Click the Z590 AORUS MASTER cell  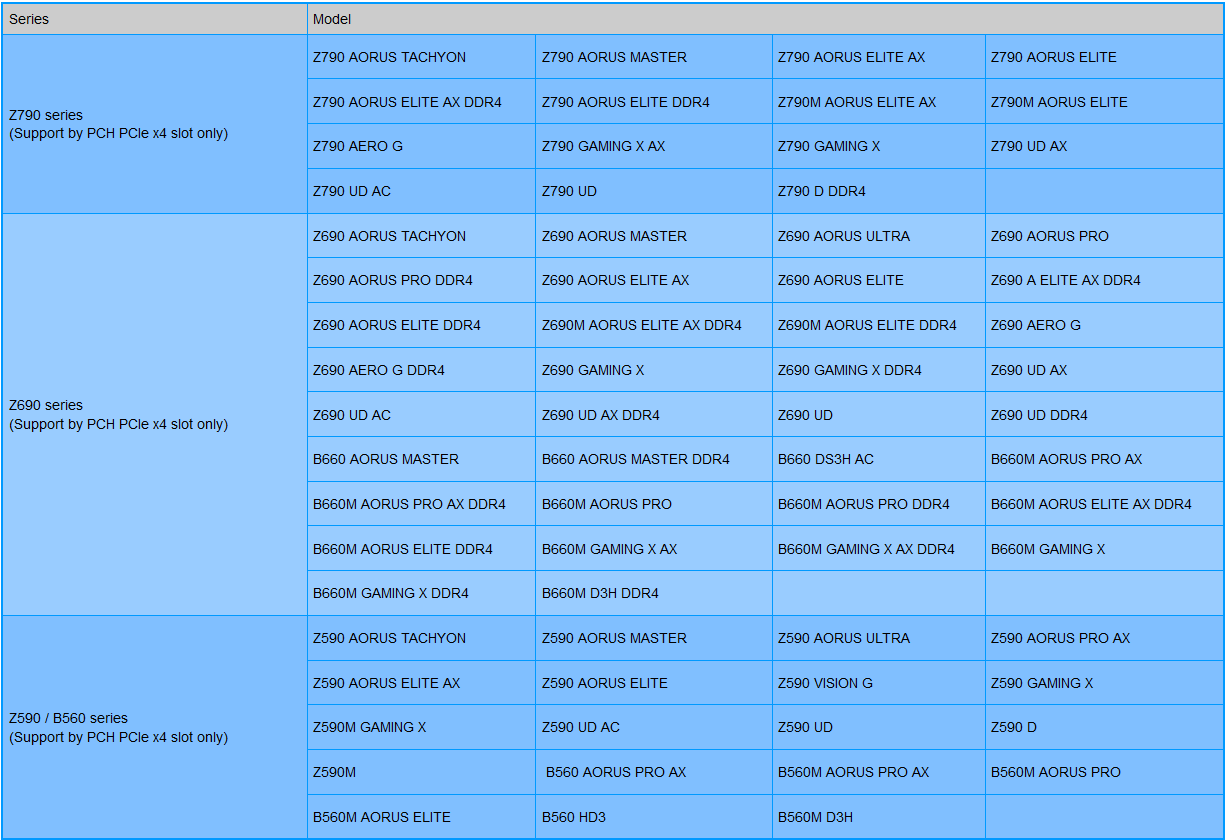pos(654,638)
